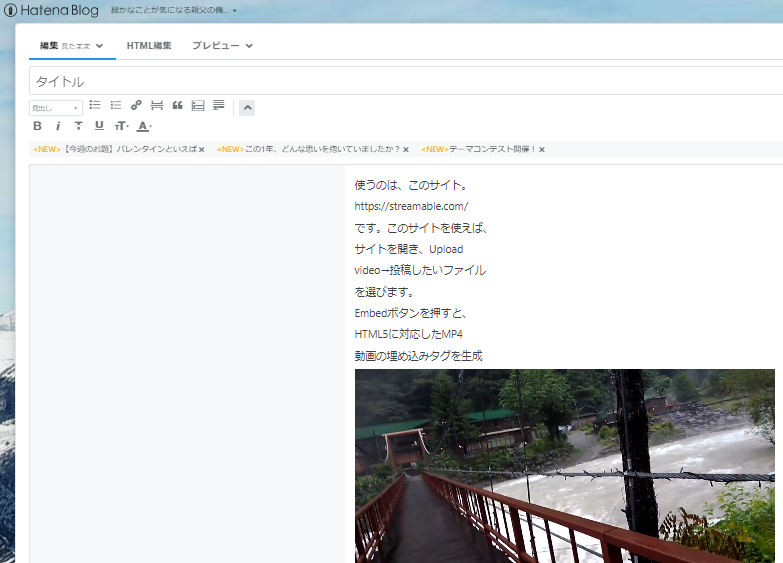This screenshot has width=783, height=563.
Task: Click the line Embedボタンを押すと、
Action: coord(411,313)
